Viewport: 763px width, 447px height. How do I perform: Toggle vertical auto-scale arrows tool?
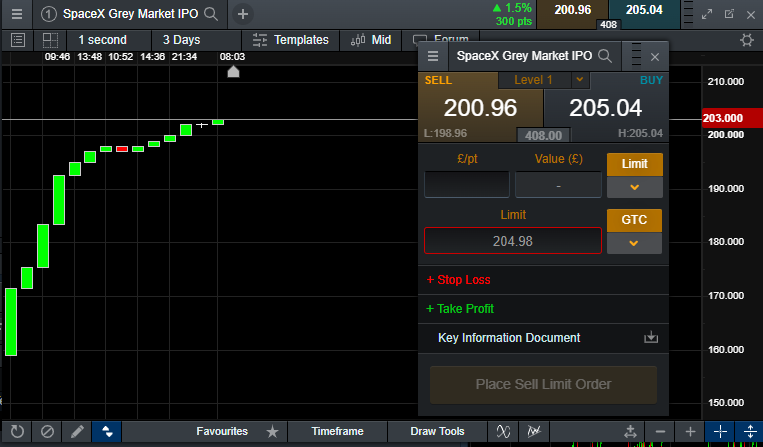pos(750,431)
